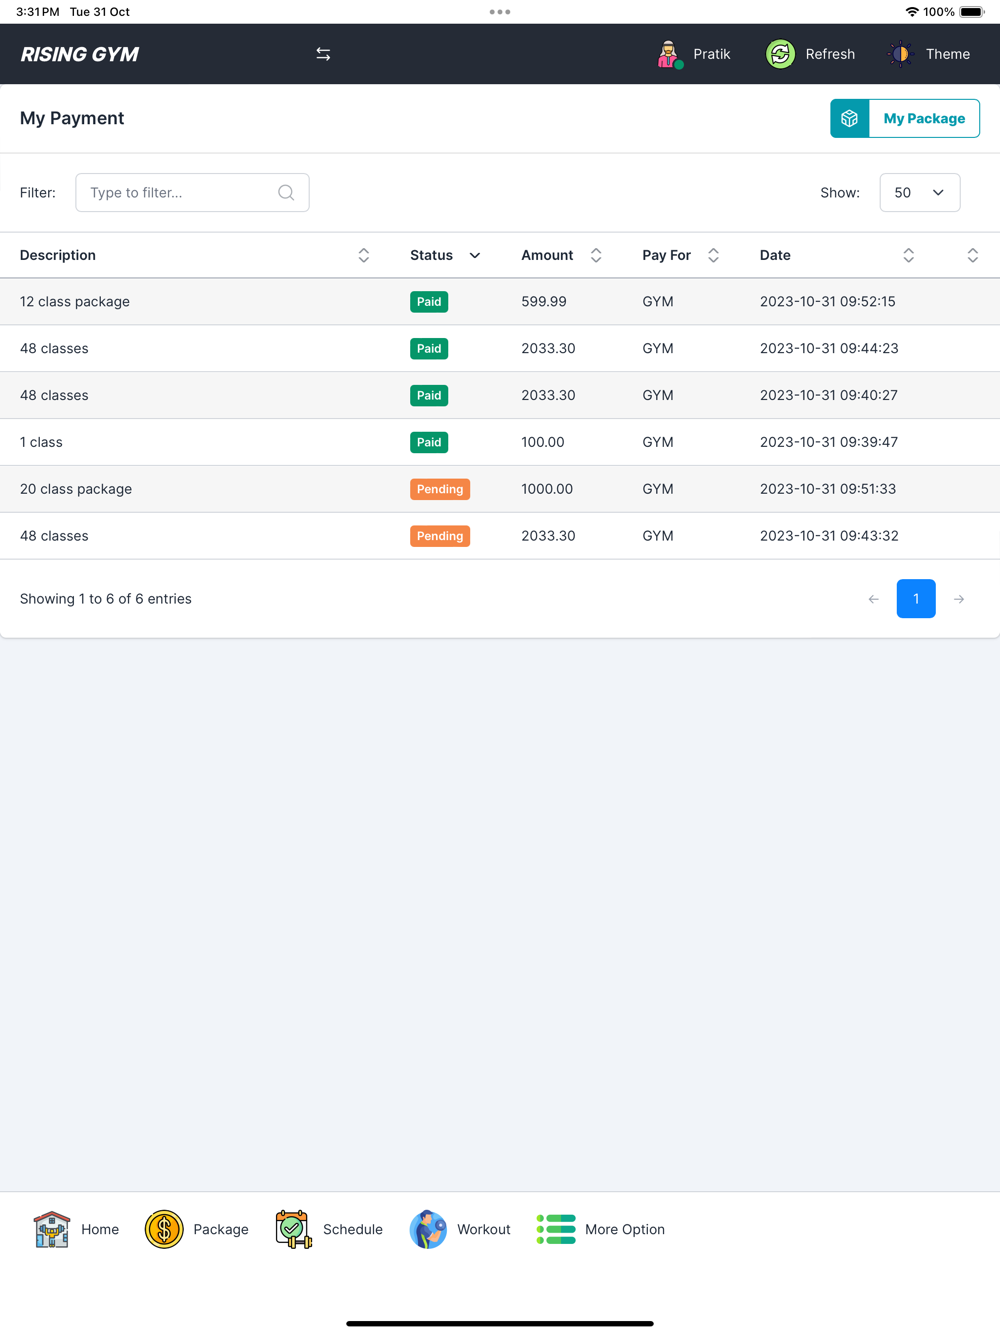
Task: Click the Schedule tab label
Action: tap(353, 1229)
